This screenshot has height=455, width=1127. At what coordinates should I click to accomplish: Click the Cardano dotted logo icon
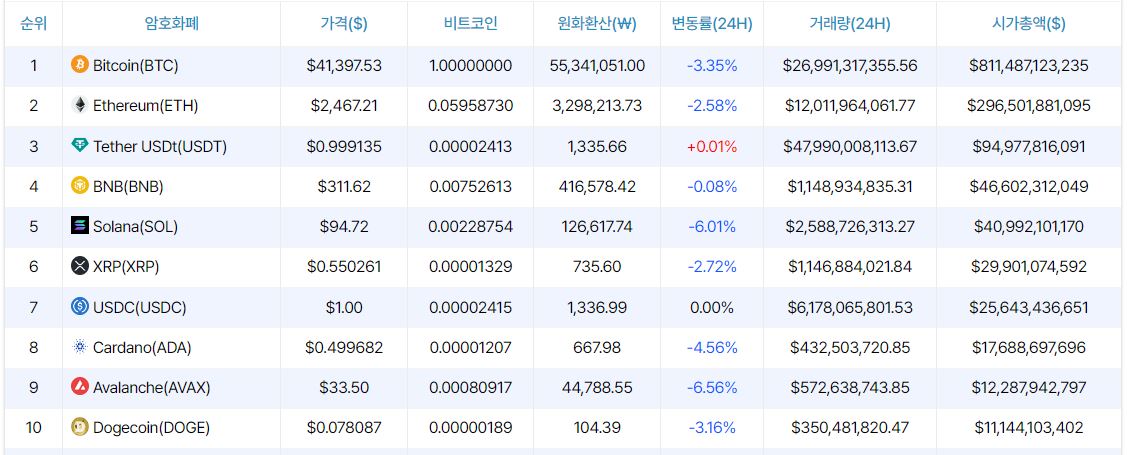pyautogui.click(x=80, y=347)
